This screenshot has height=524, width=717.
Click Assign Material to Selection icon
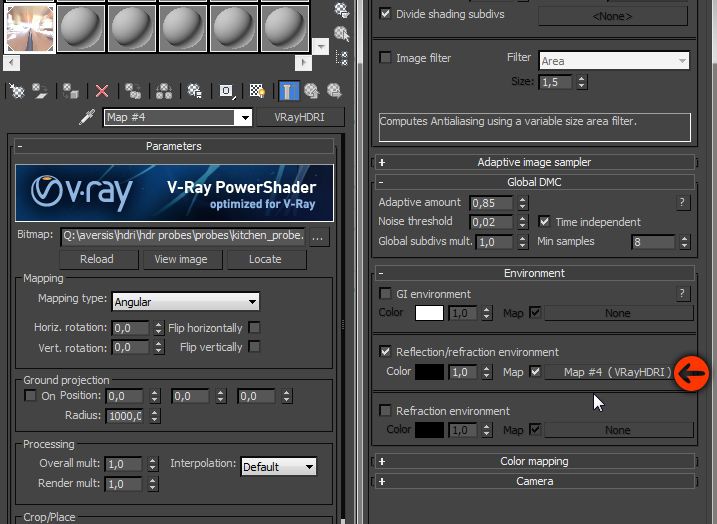(x=71, y=91)
